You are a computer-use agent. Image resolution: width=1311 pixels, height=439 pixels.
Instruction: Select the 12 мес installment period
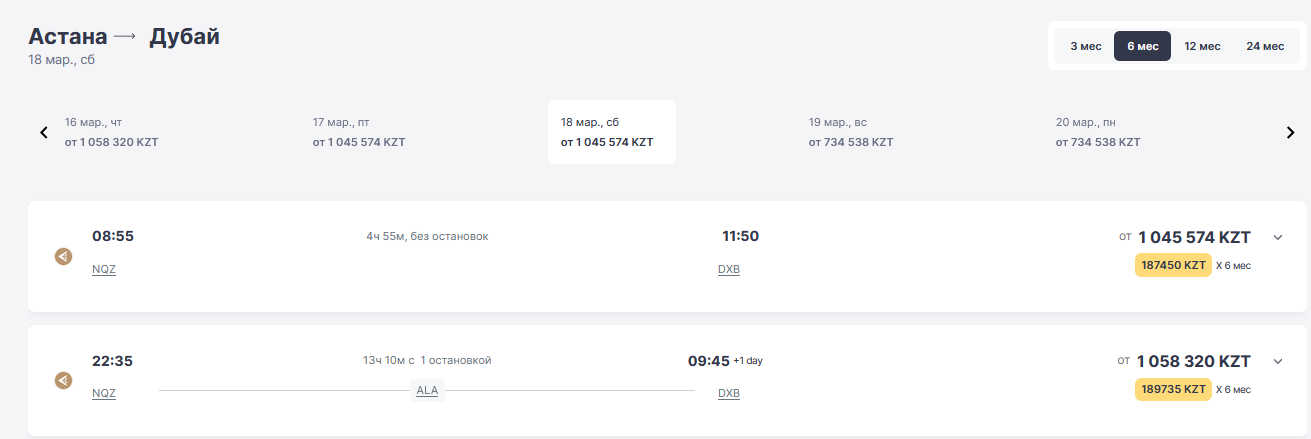pos(1202,46)
